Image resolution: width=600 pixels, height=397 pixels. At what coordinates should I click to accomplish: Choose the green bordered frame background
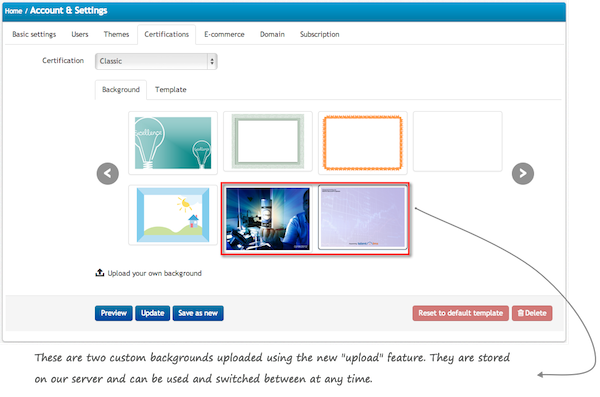click(268, 142)
